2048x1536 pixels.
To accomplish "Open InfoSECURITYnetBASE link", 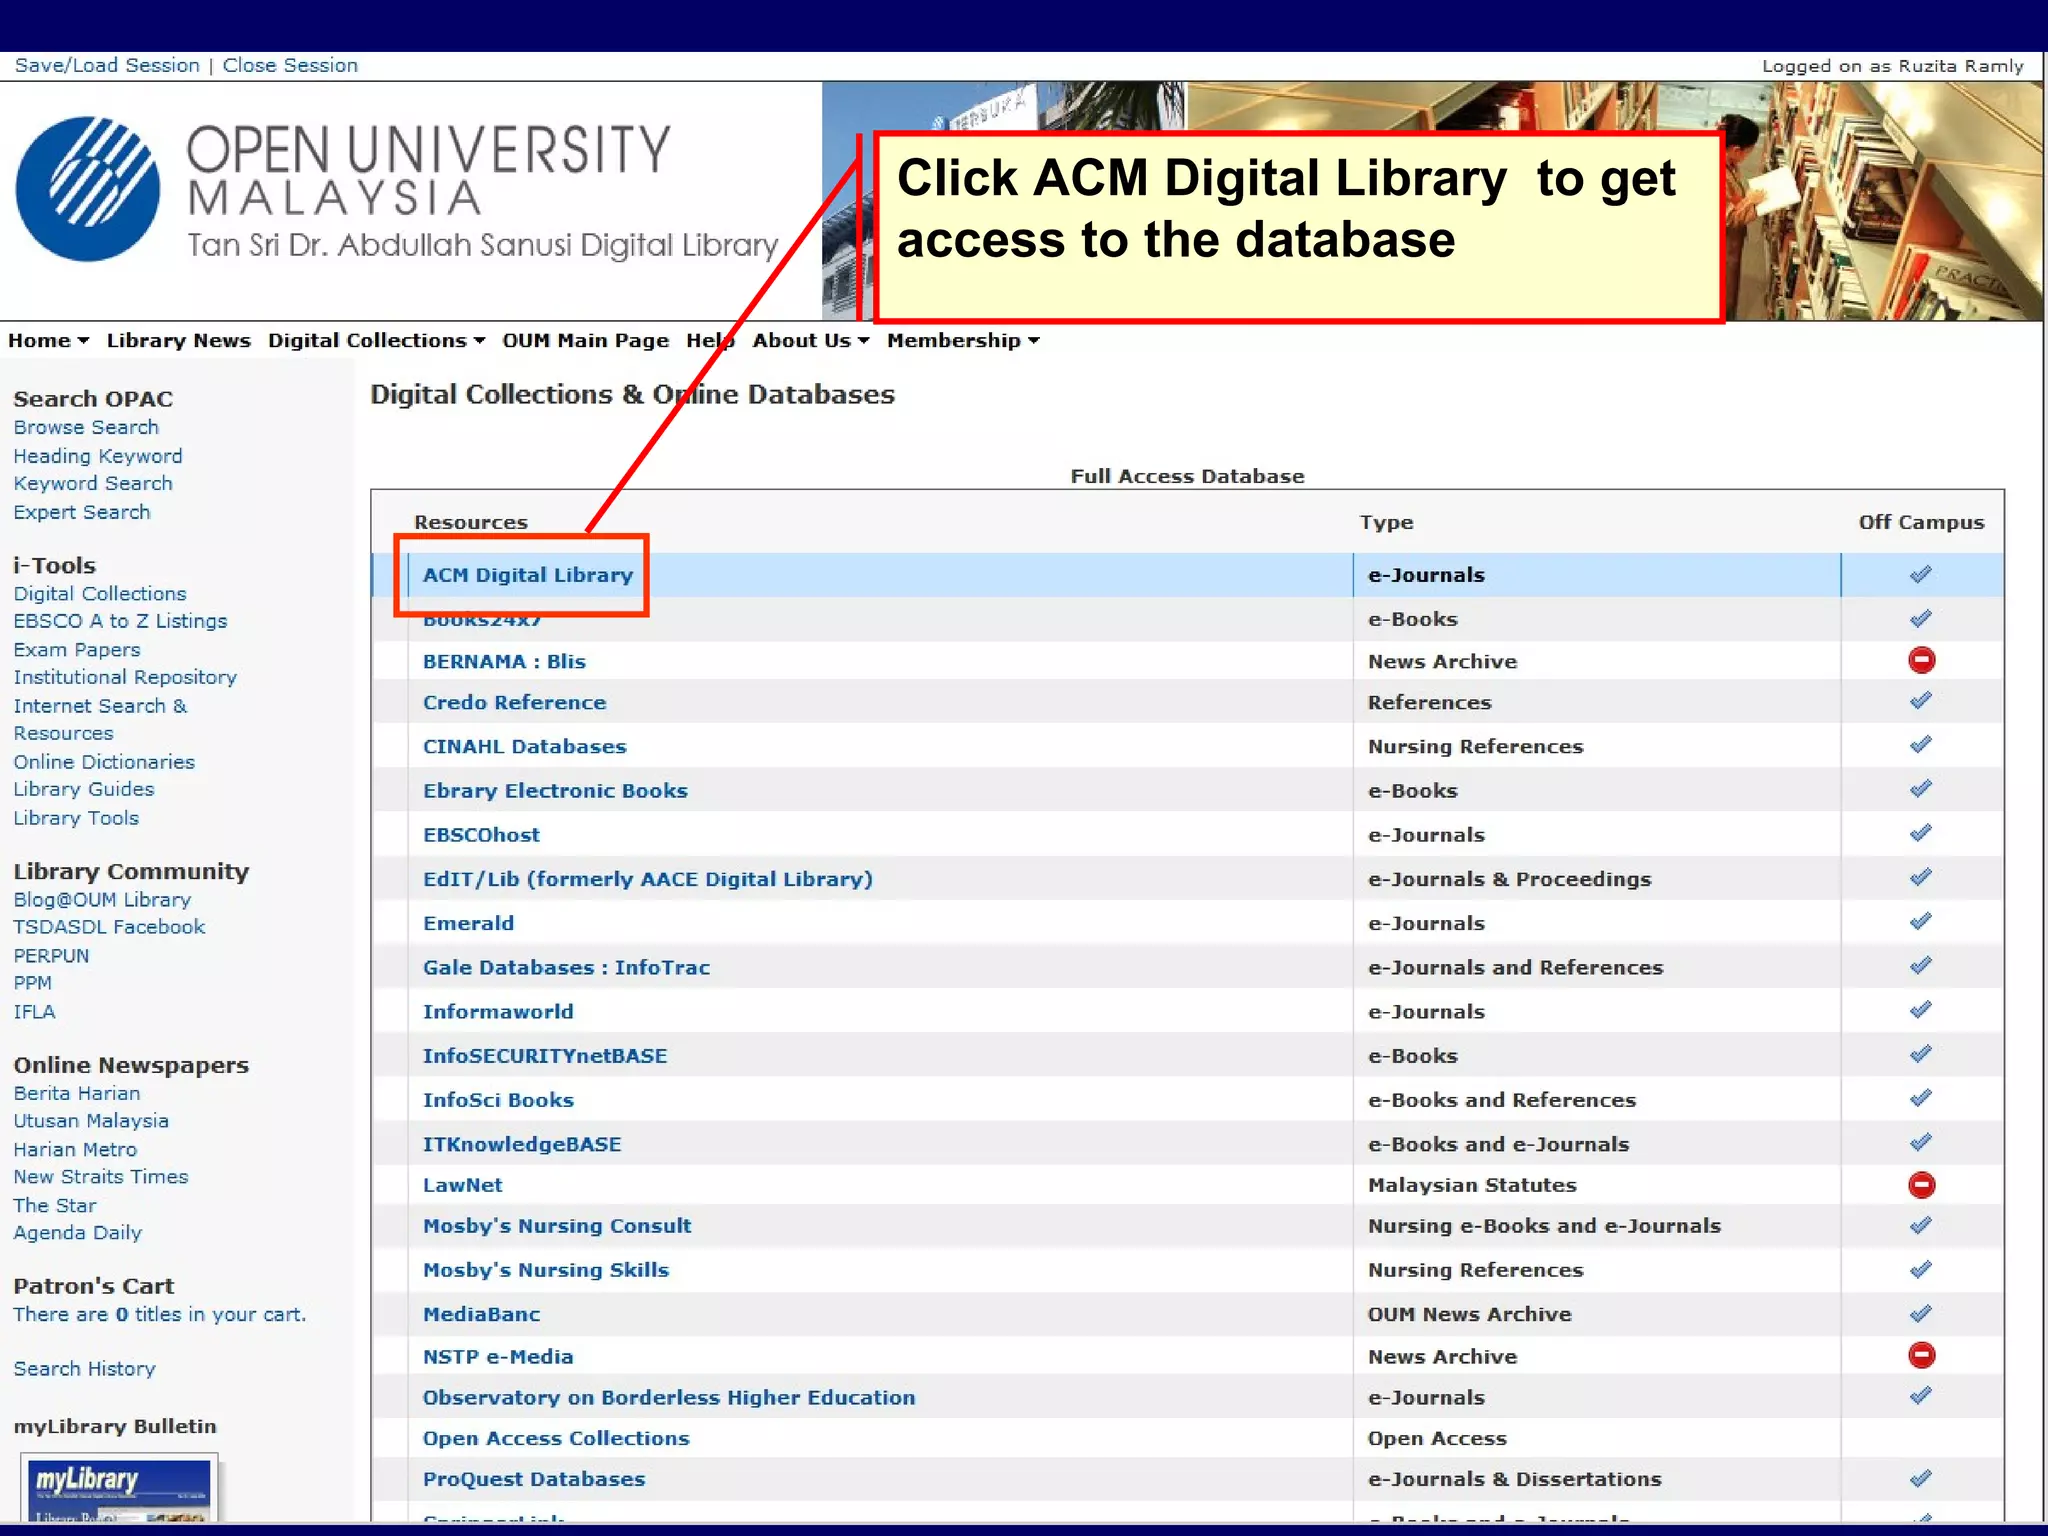I will (545, 1055).
